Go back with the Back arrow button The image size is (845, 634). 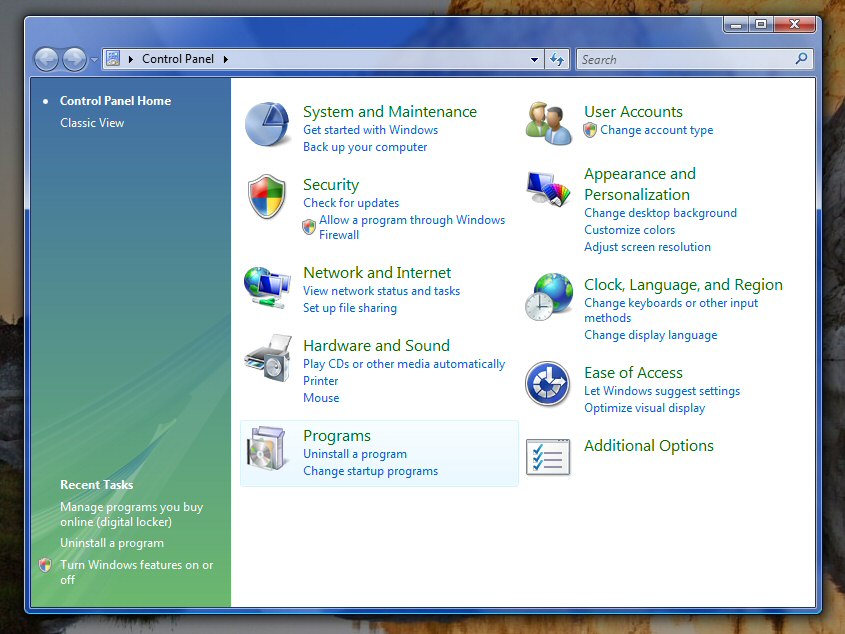46,59
